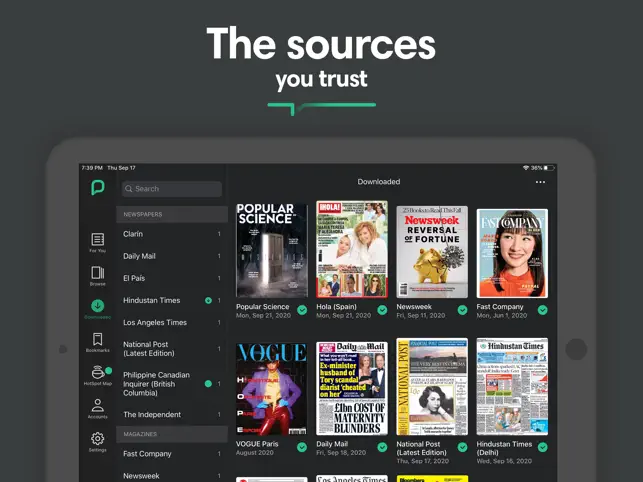Tap the green dot in Philippine Canadian Inquirer row
Screen dimensions: 643x482
208,384
